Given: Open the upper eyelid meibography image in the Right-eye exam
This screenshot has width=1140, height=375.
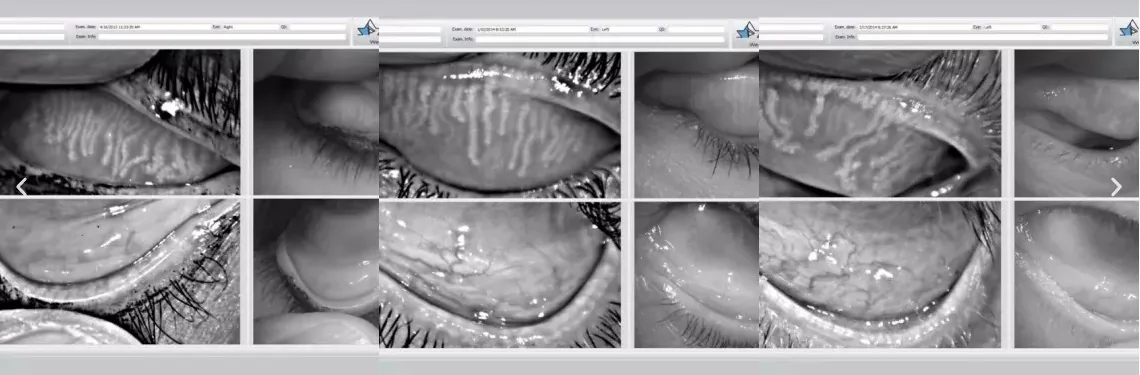Looking at the screenshot, I should point(119,122).
